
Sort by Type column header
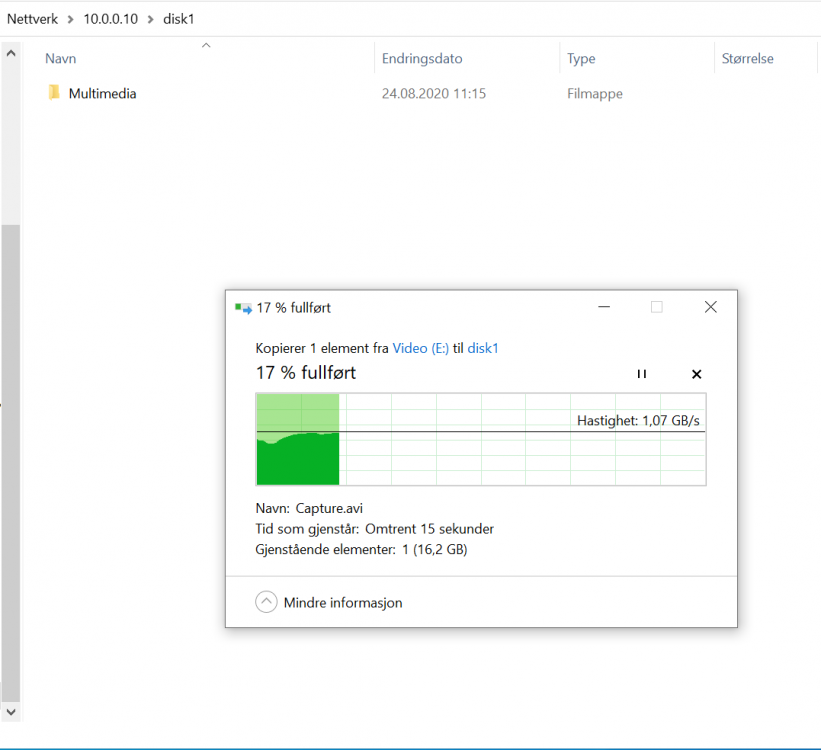coord(581,59)
